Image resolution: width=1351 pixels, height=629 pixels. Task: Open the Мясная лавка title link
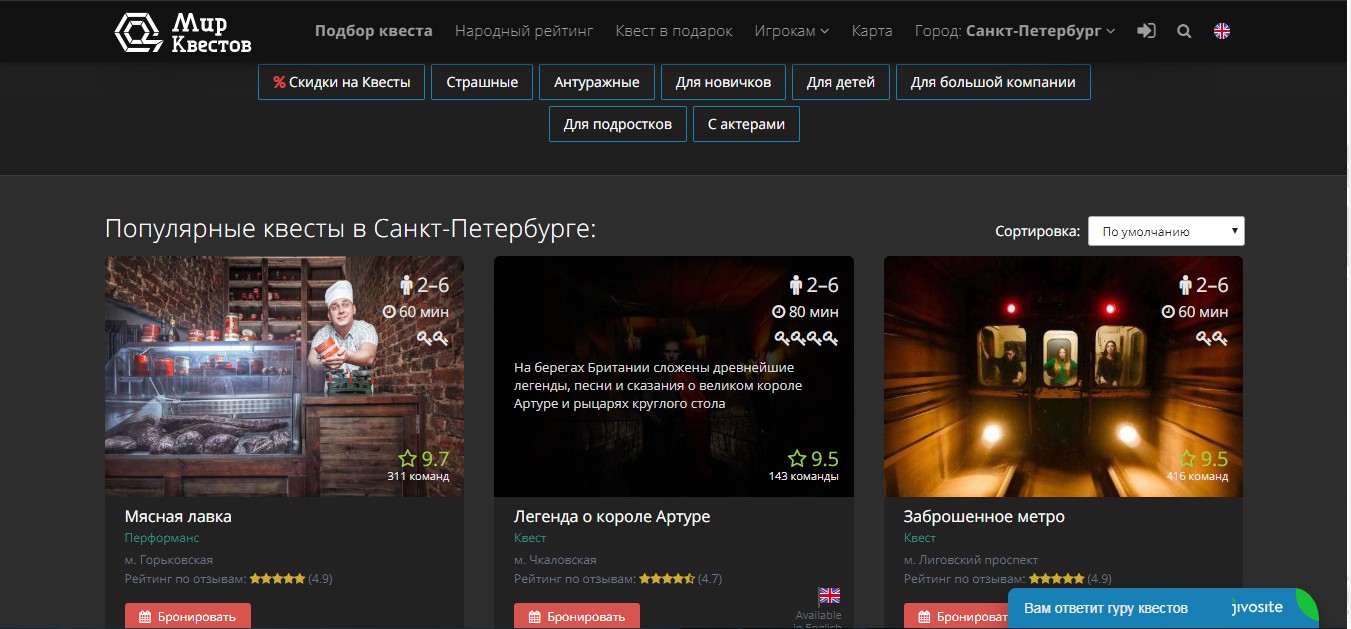coord(178,517)
